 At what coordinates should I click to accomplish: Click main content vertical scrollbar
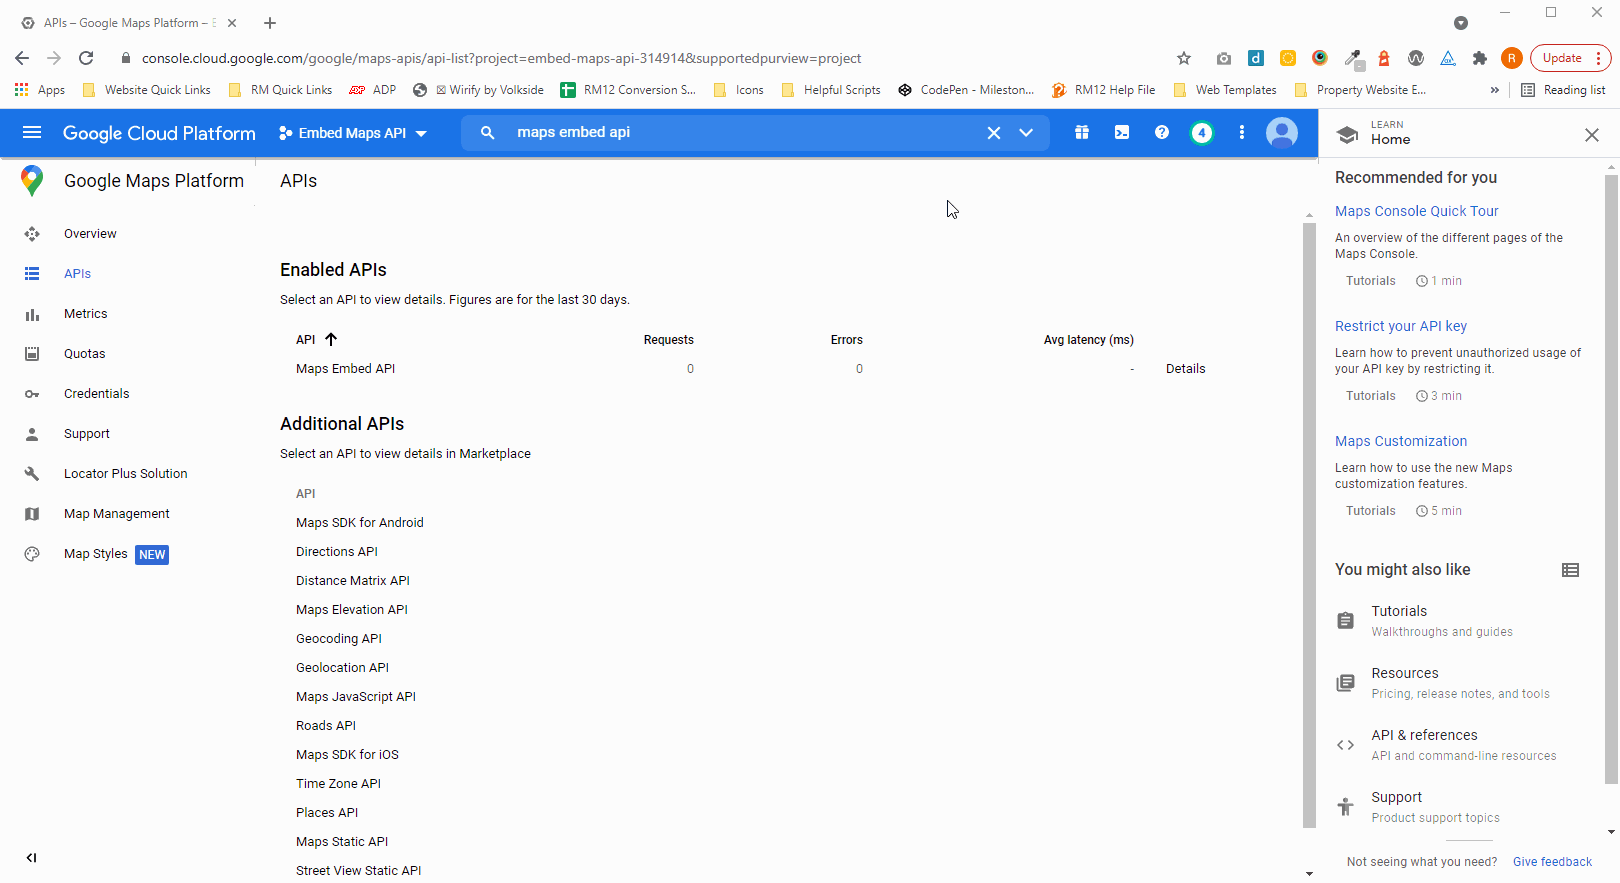pyautogui.click(x=1309, y=525)
